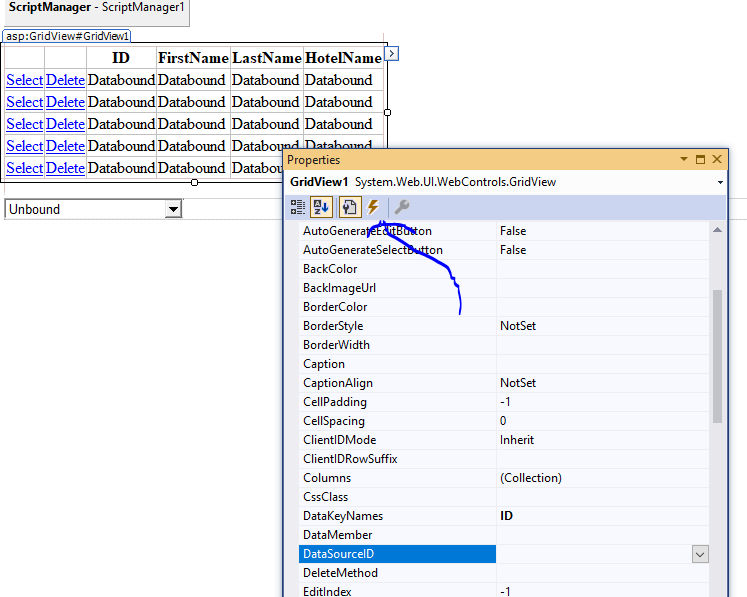
Task: Sort properties alphabetically
Action: [322, 207]
